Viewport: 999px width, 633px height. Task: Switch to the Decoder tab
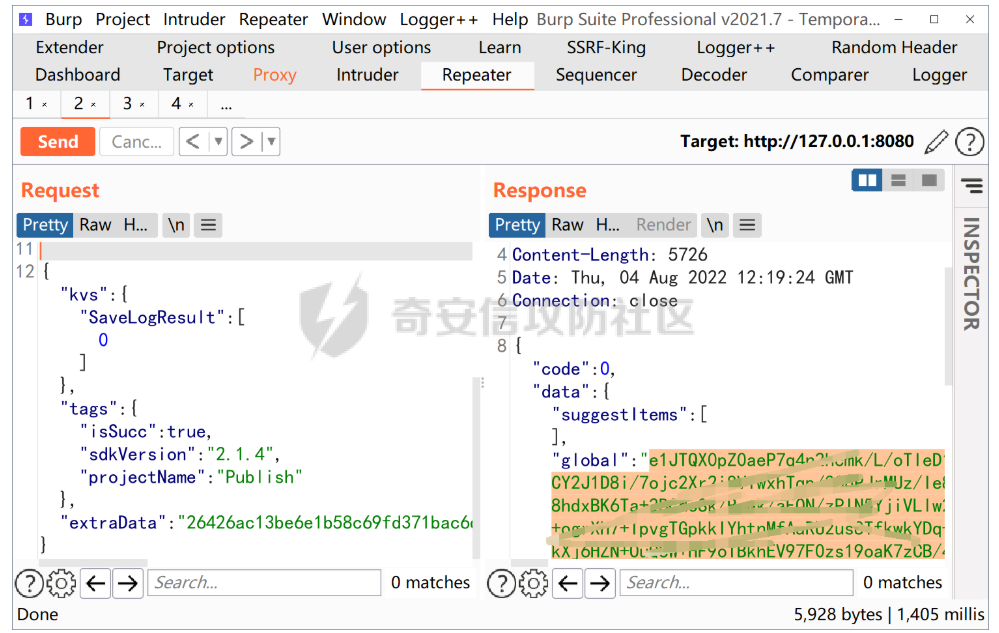pos(714,75)
